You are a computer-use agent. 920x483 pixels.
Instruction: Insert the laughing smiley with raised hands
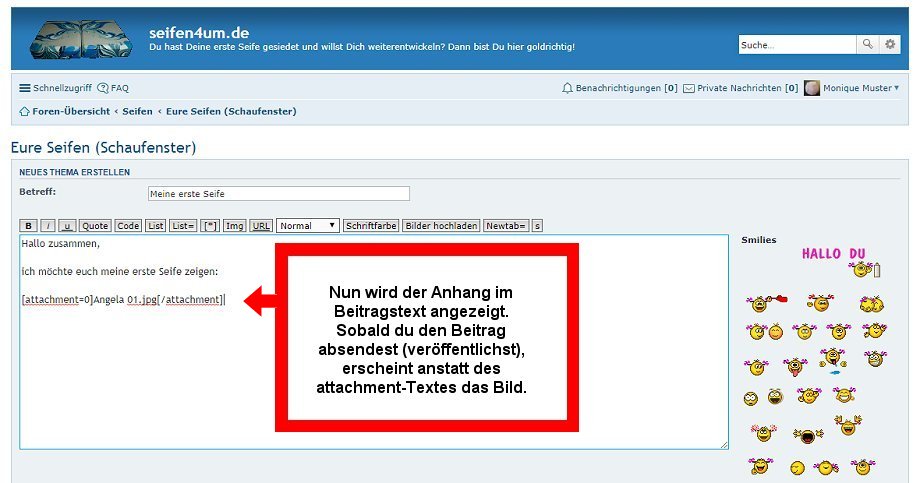(847, 424)
